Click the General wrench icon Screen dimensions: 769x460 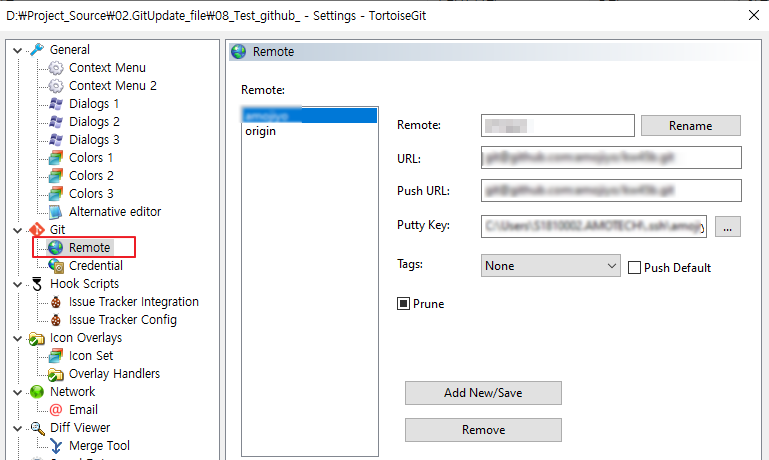[37, 50]
